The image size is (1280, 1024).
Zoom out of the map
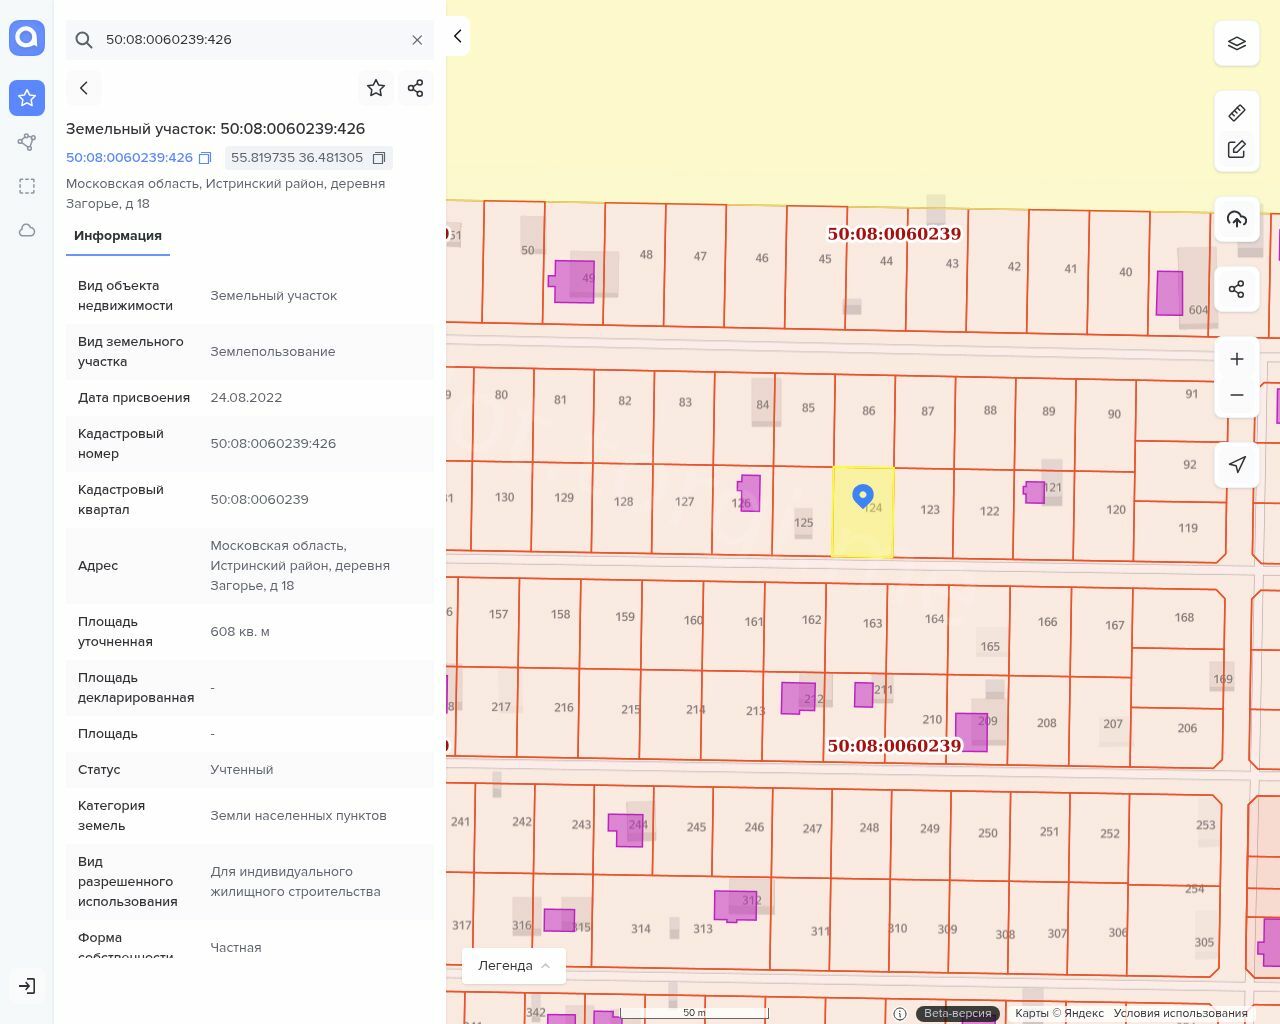[x=1236, y=395]
